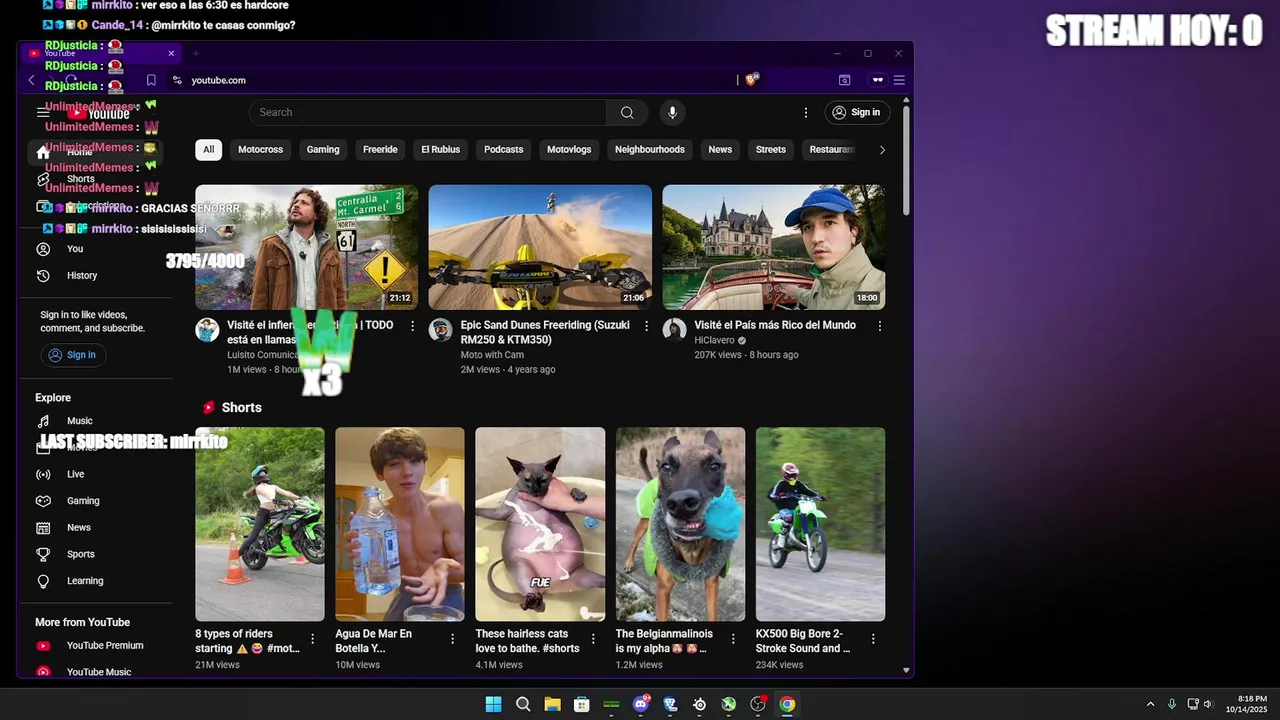Open Live under Explore

coord(96,474)
